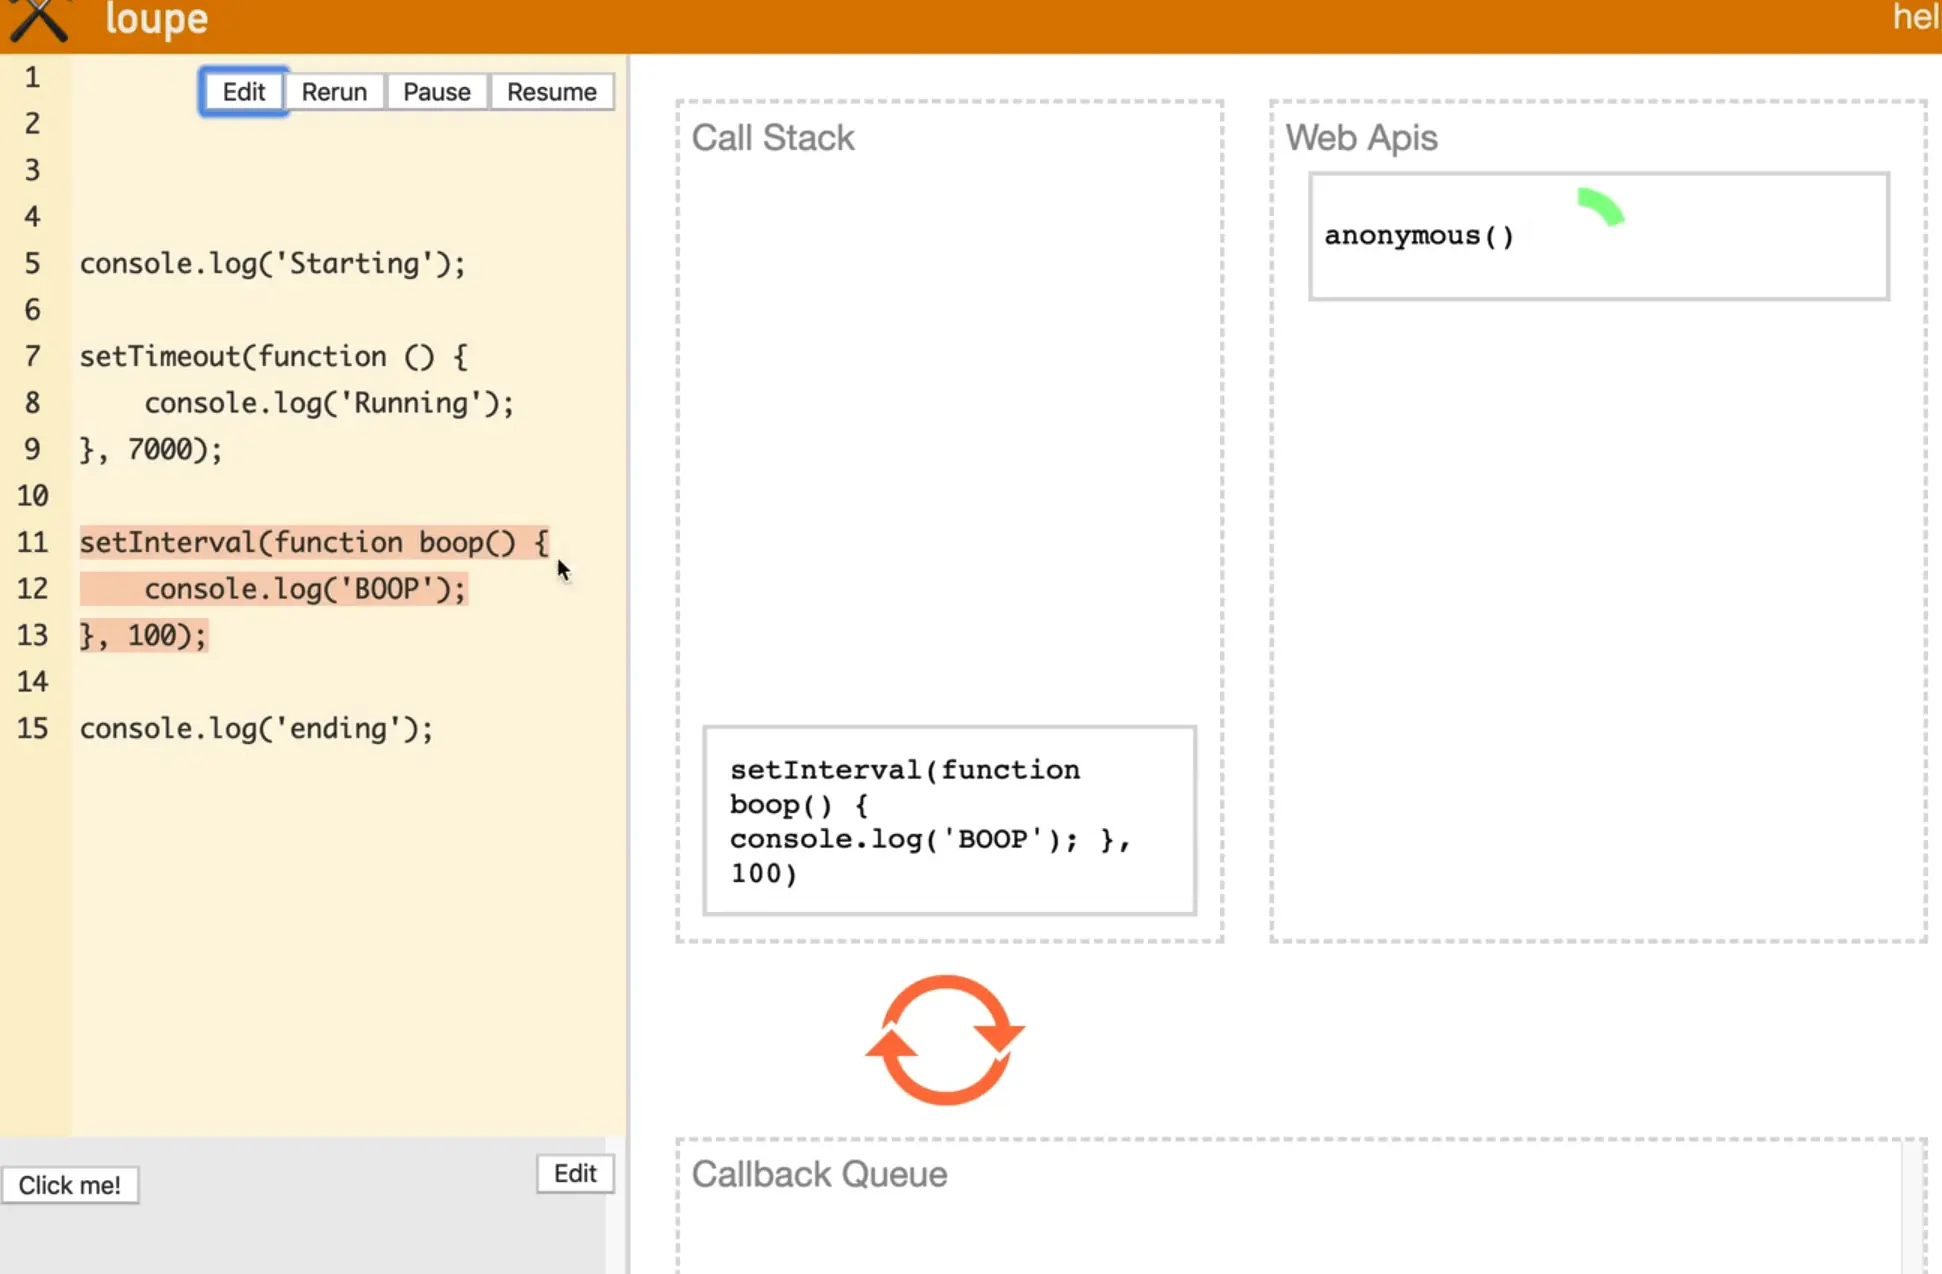Click the anonymous() item in Web Apis
Image resolution: width=1942 pixels, height=1274 pixels.
click(x=1419, y=236)
